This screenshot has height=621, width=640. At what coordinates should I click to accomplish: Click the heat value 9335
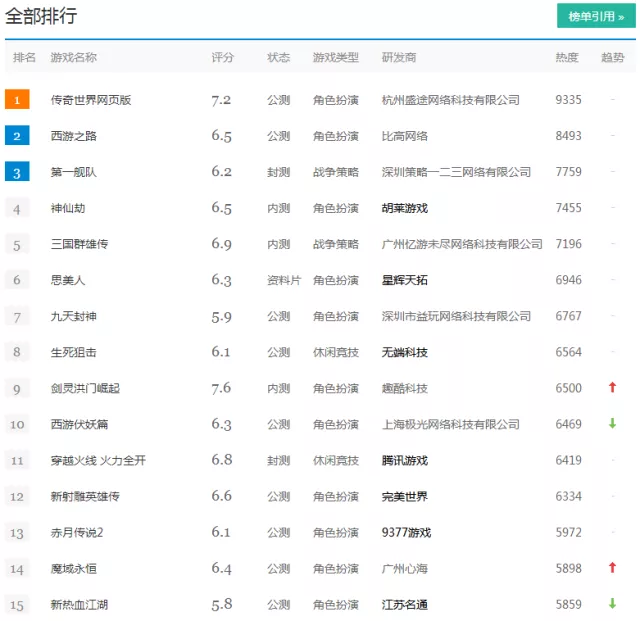pyautogui.click(x=568, y=100)
